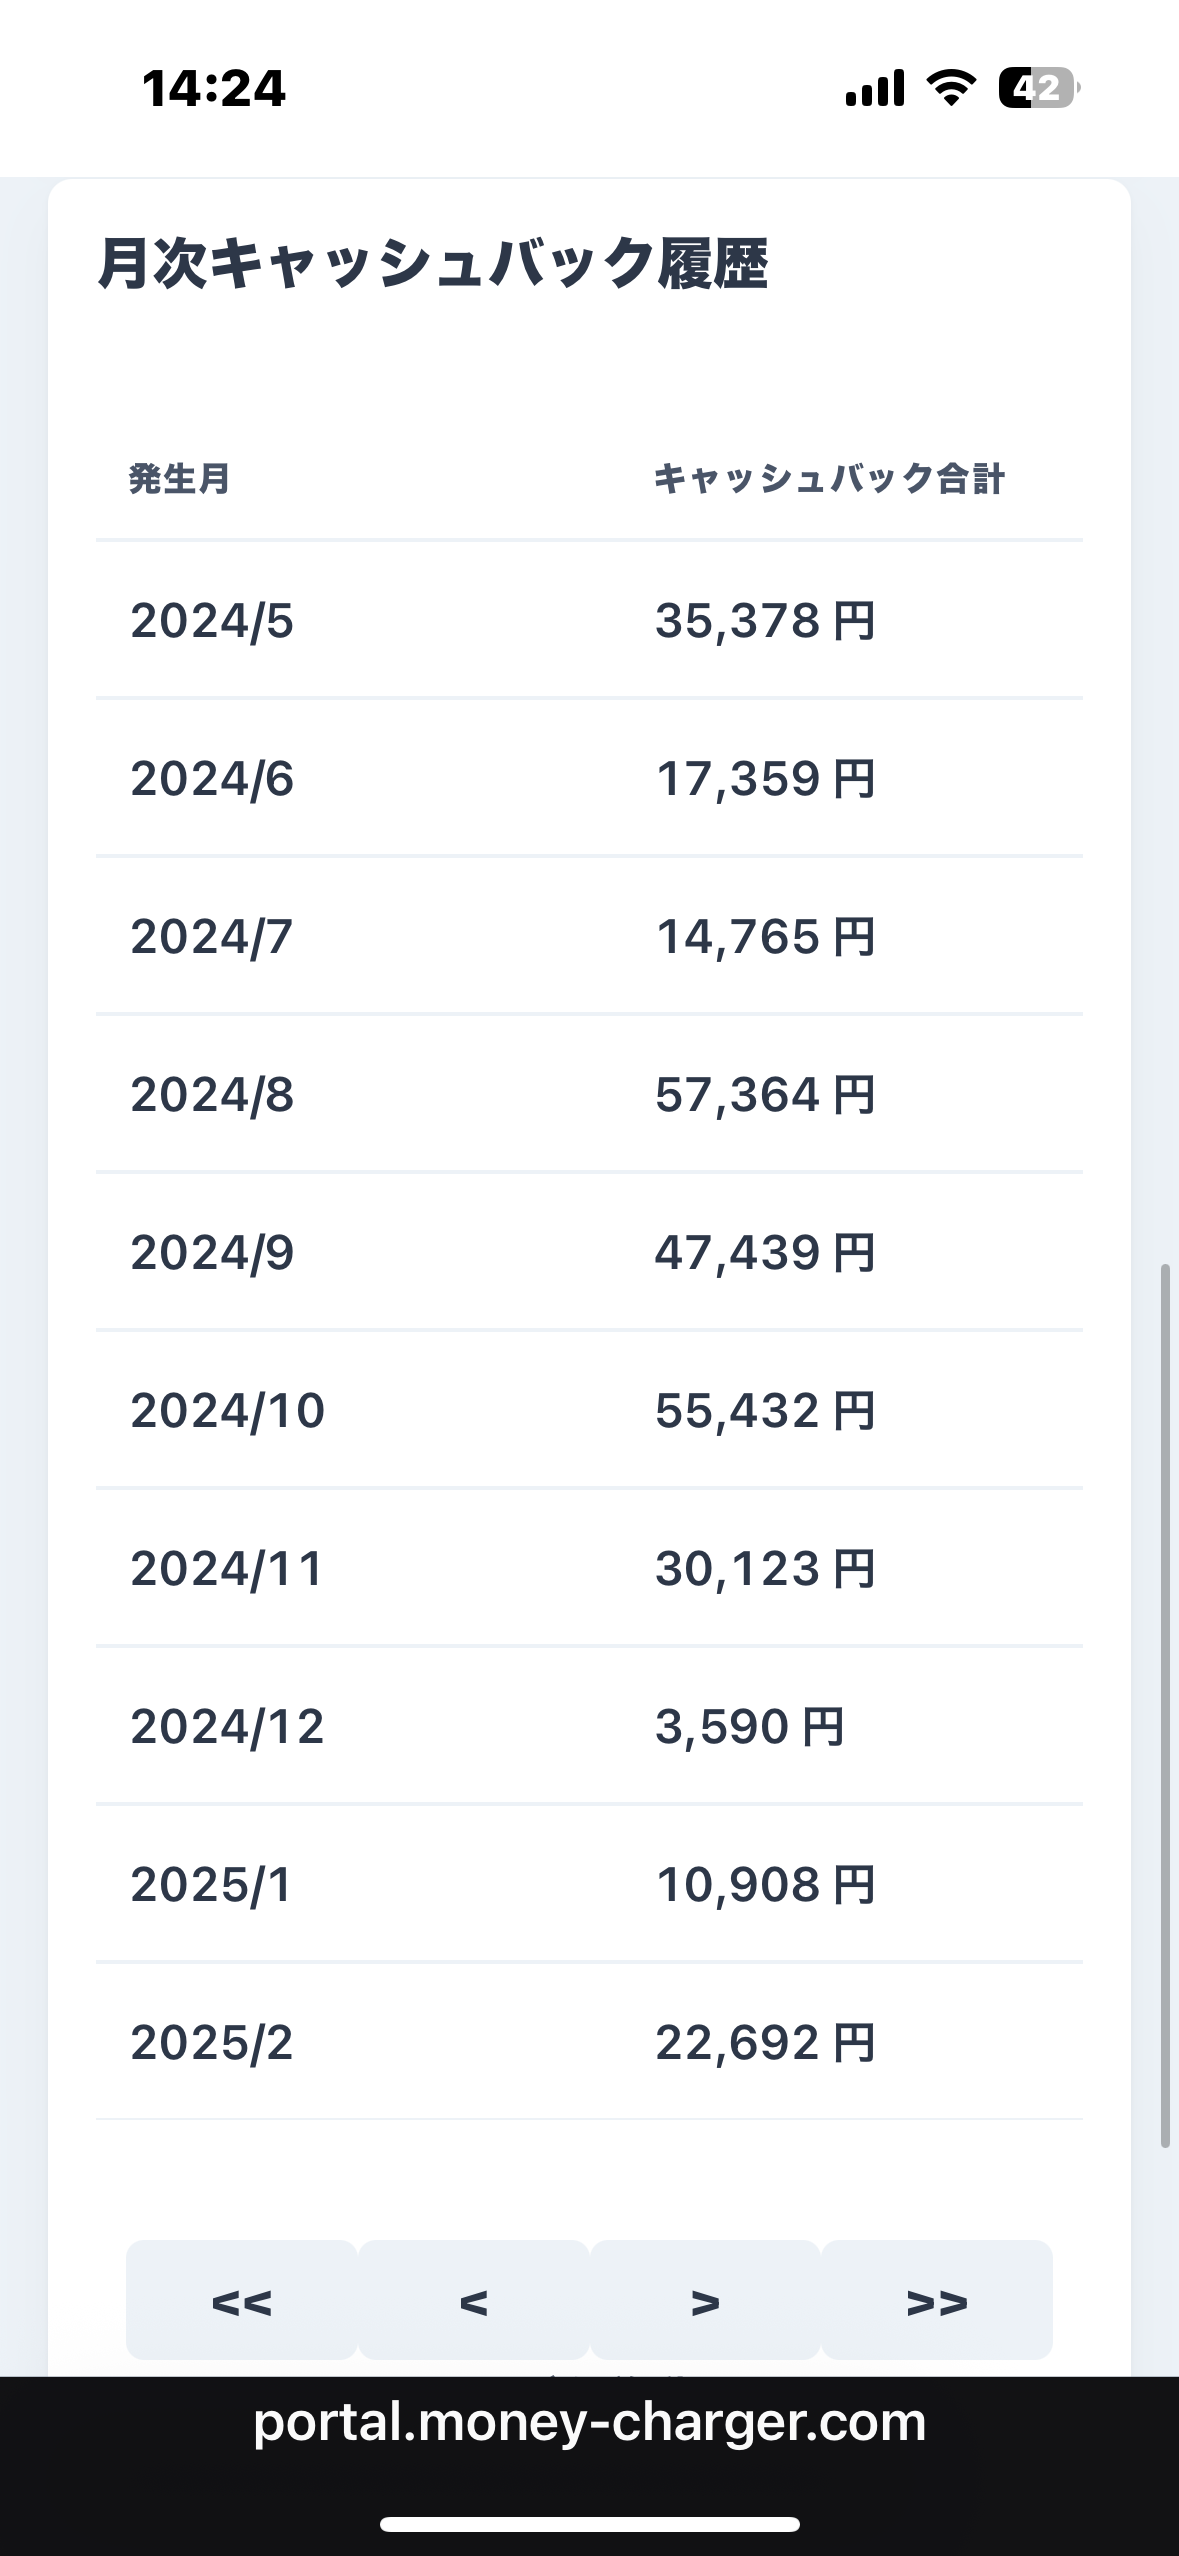Screen dimensions: 1179x2556
Task: Tap the 2025/1 row with 10,908 円
Action: tap(589, 1884)
